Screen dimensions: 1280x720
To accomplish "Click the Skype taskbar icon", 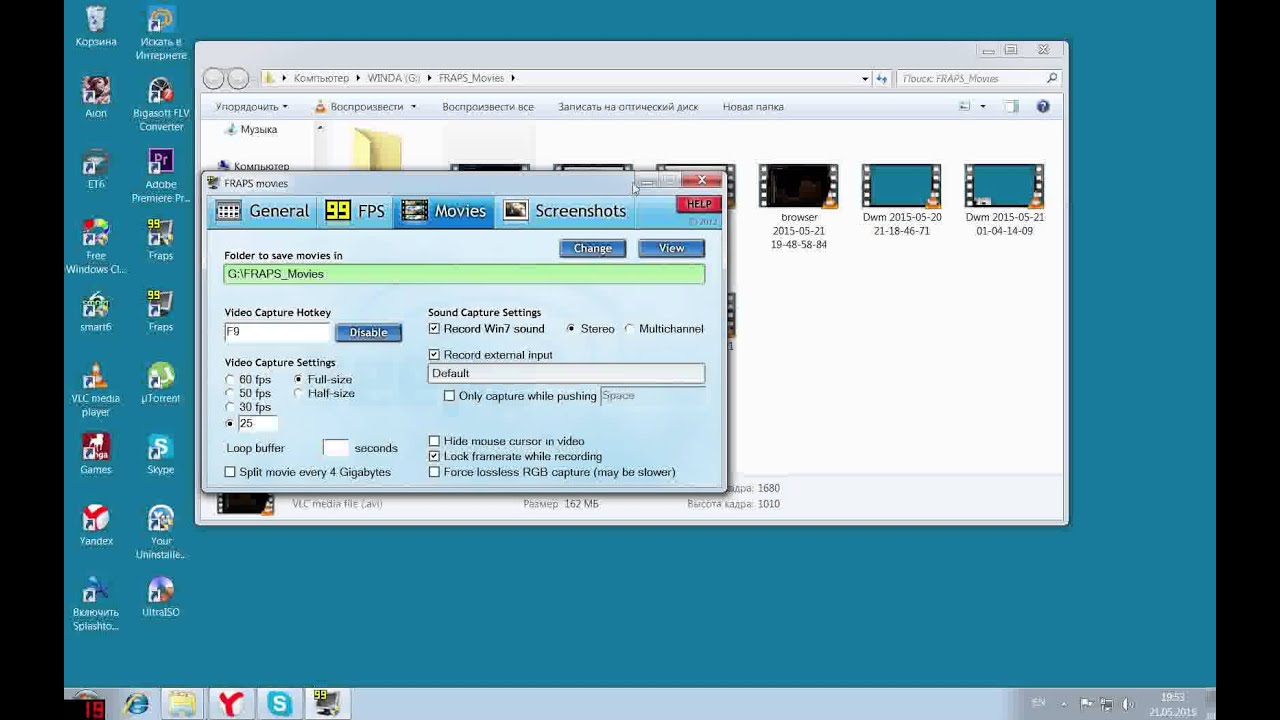I will pos(279,704).
